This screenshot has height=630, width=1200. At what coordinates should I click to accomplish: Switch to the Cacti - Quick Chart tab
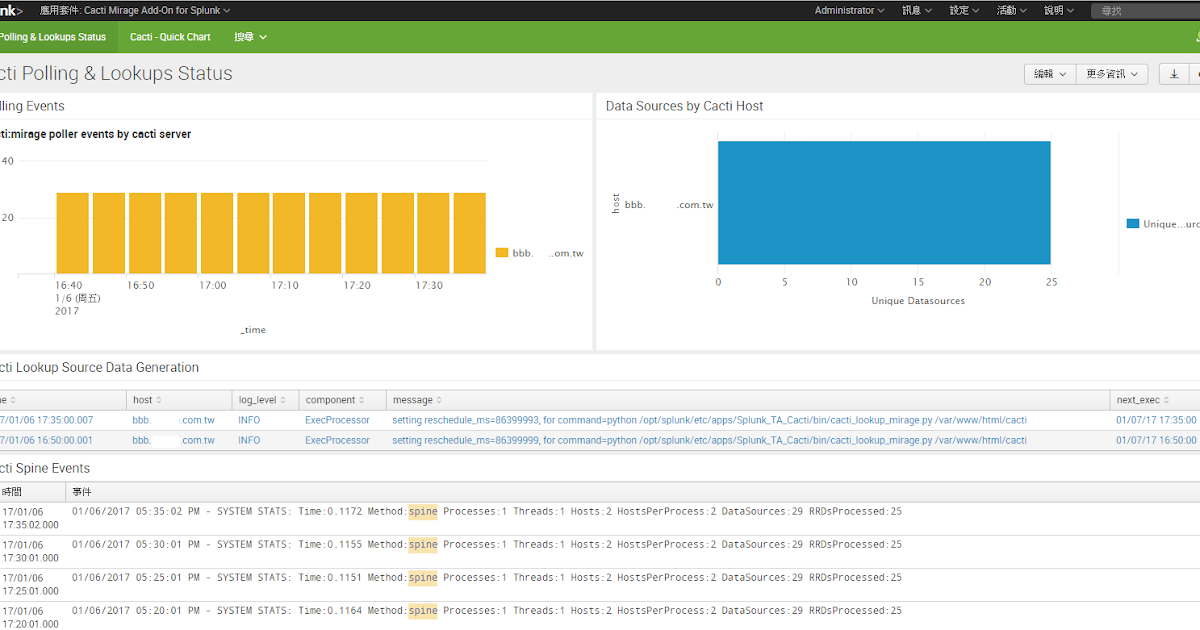(170, 36)
